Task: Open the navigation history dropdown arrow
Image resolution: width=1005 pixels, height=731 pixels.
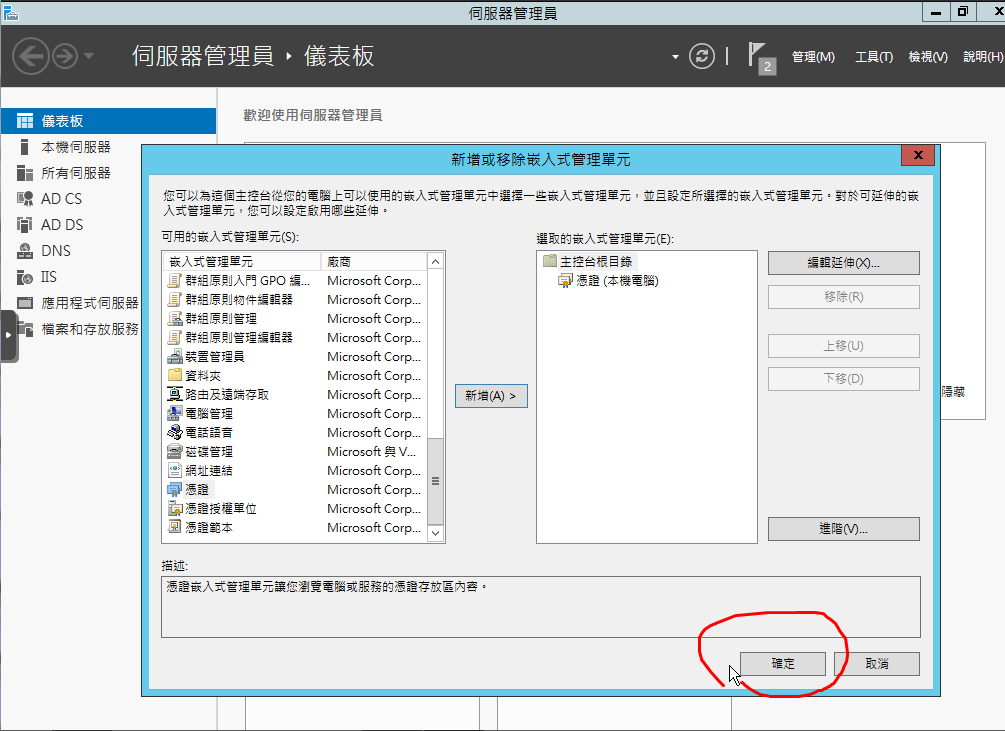Action: 88,56
